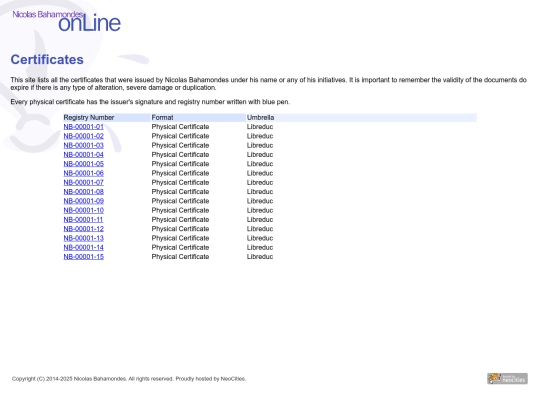This screenshot has width=540, height=405.
Task: Select Libreduc in the NB-00001-12 row
Action: click(260, 229)
